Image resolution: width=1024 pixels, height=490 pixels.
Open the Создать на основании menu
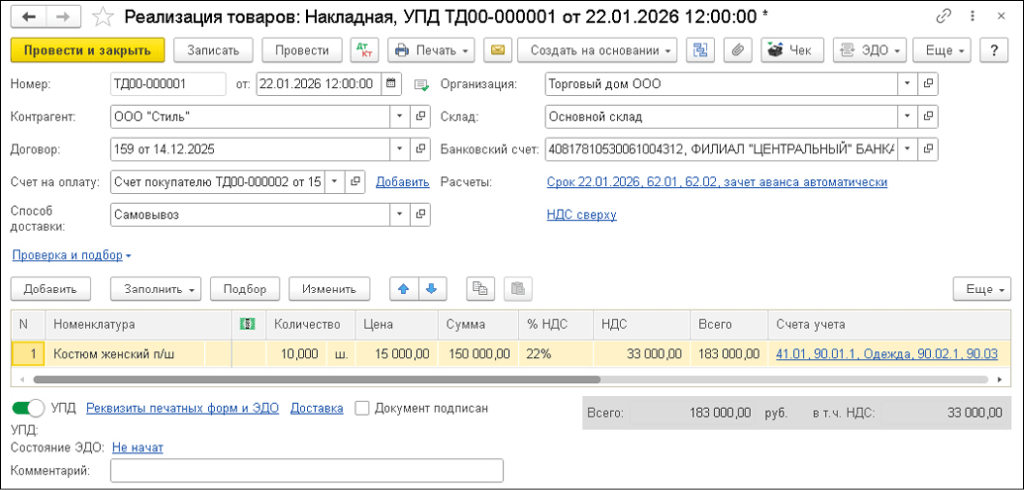[x=597, y=50]
